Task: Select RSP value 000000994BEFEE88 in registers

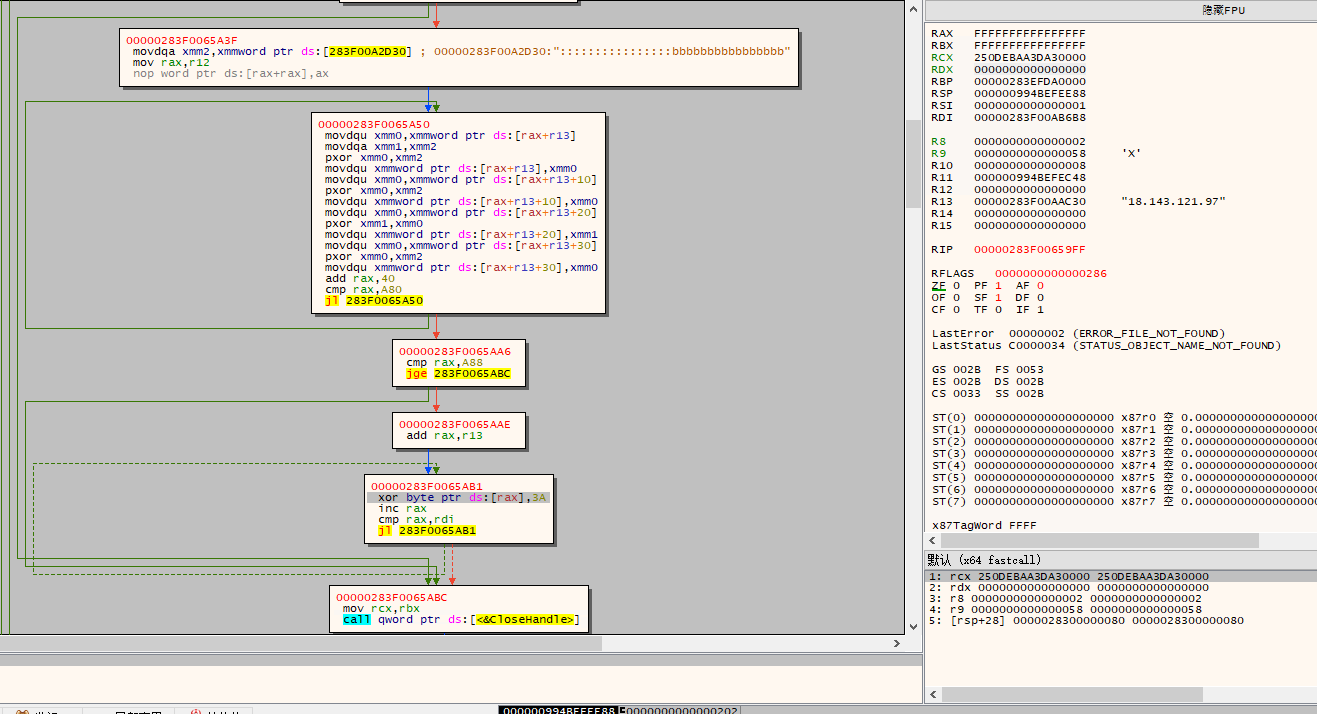Action: tap(1029, 93)
